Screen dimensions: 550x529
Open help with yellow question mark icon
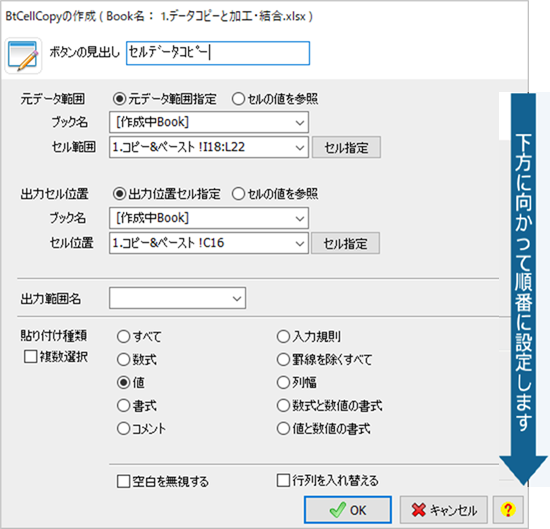click(x=508, y=510)
